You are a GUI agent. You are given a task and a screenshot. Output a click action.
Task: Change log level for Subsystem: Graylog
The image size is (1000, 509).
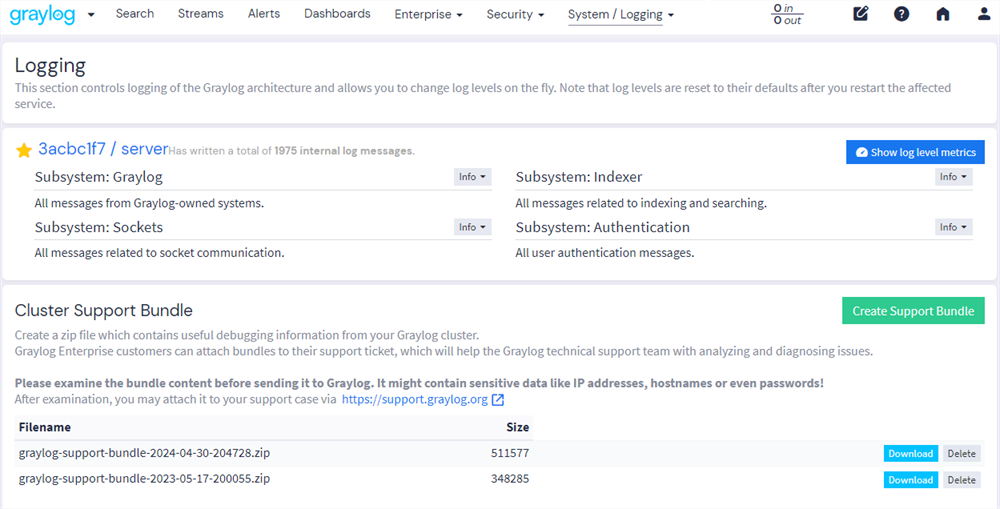click(x=473, y=177)
